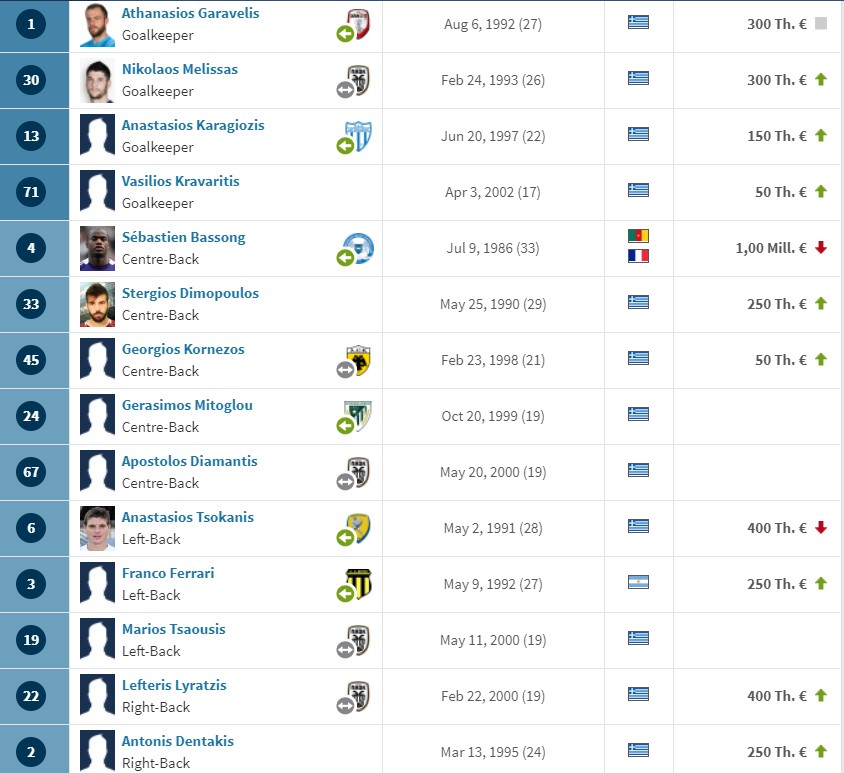This screenshot has width=844, height=773.
Task: Click the round blue club logo beside Sébastien Bassong
Action: tap(359, 248)
